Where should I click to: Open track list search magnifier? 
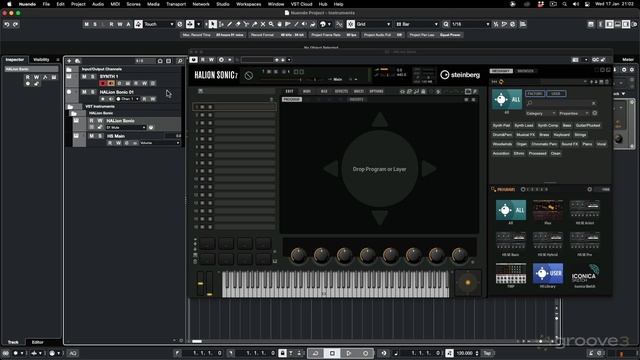(x=180, y=61)
